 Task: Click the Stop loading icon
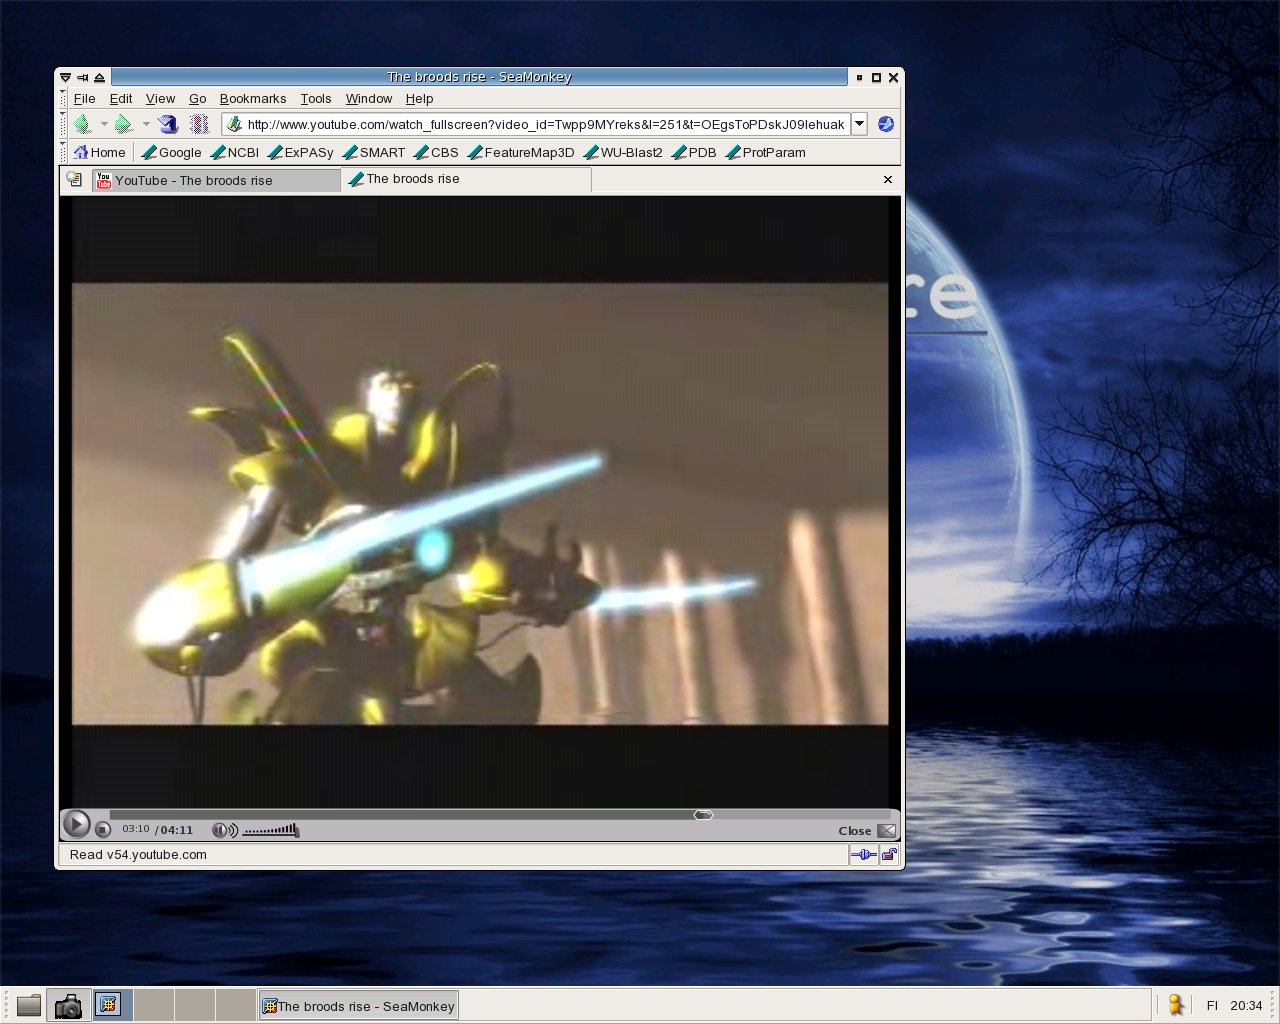200,124
